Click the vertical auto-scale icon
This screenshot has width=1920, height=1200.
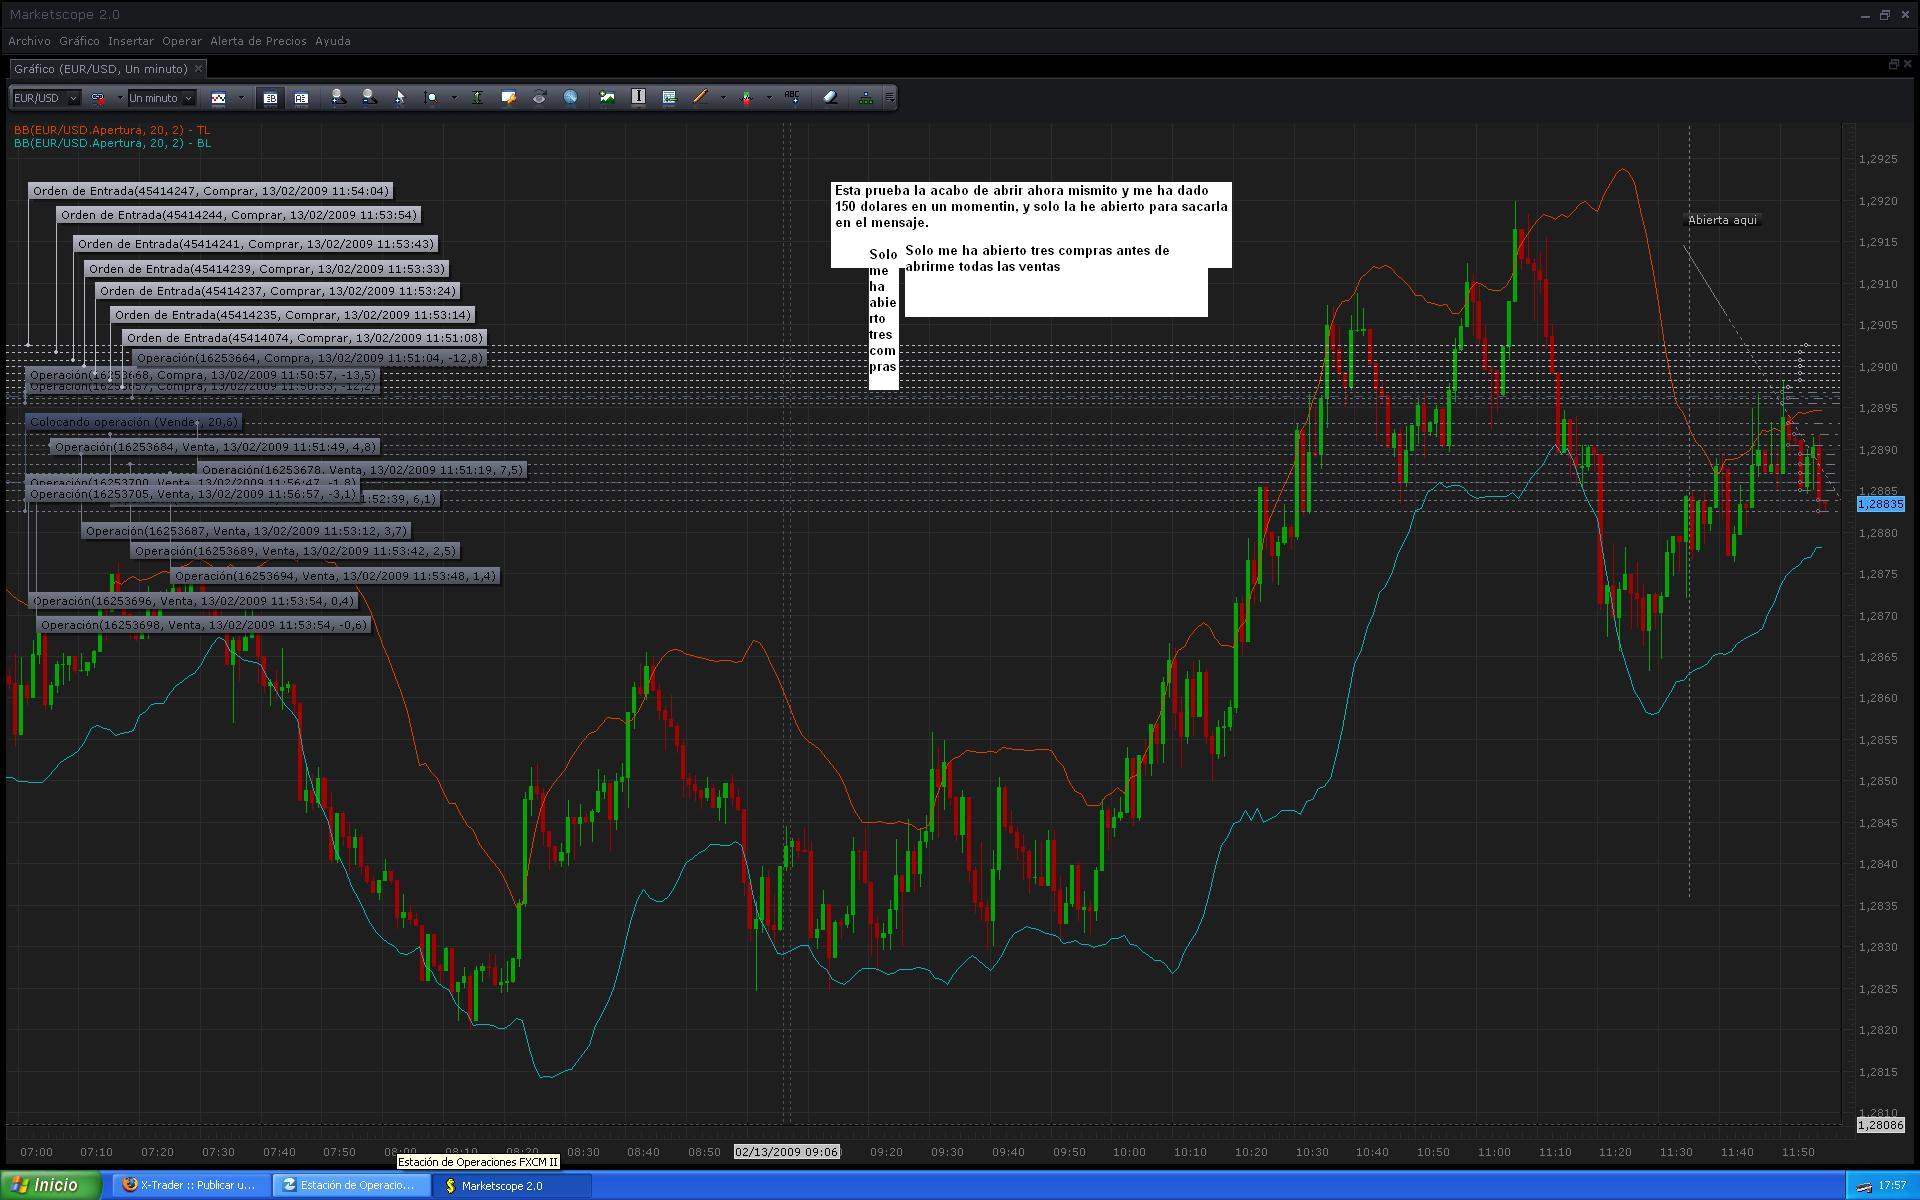point(477,98)
